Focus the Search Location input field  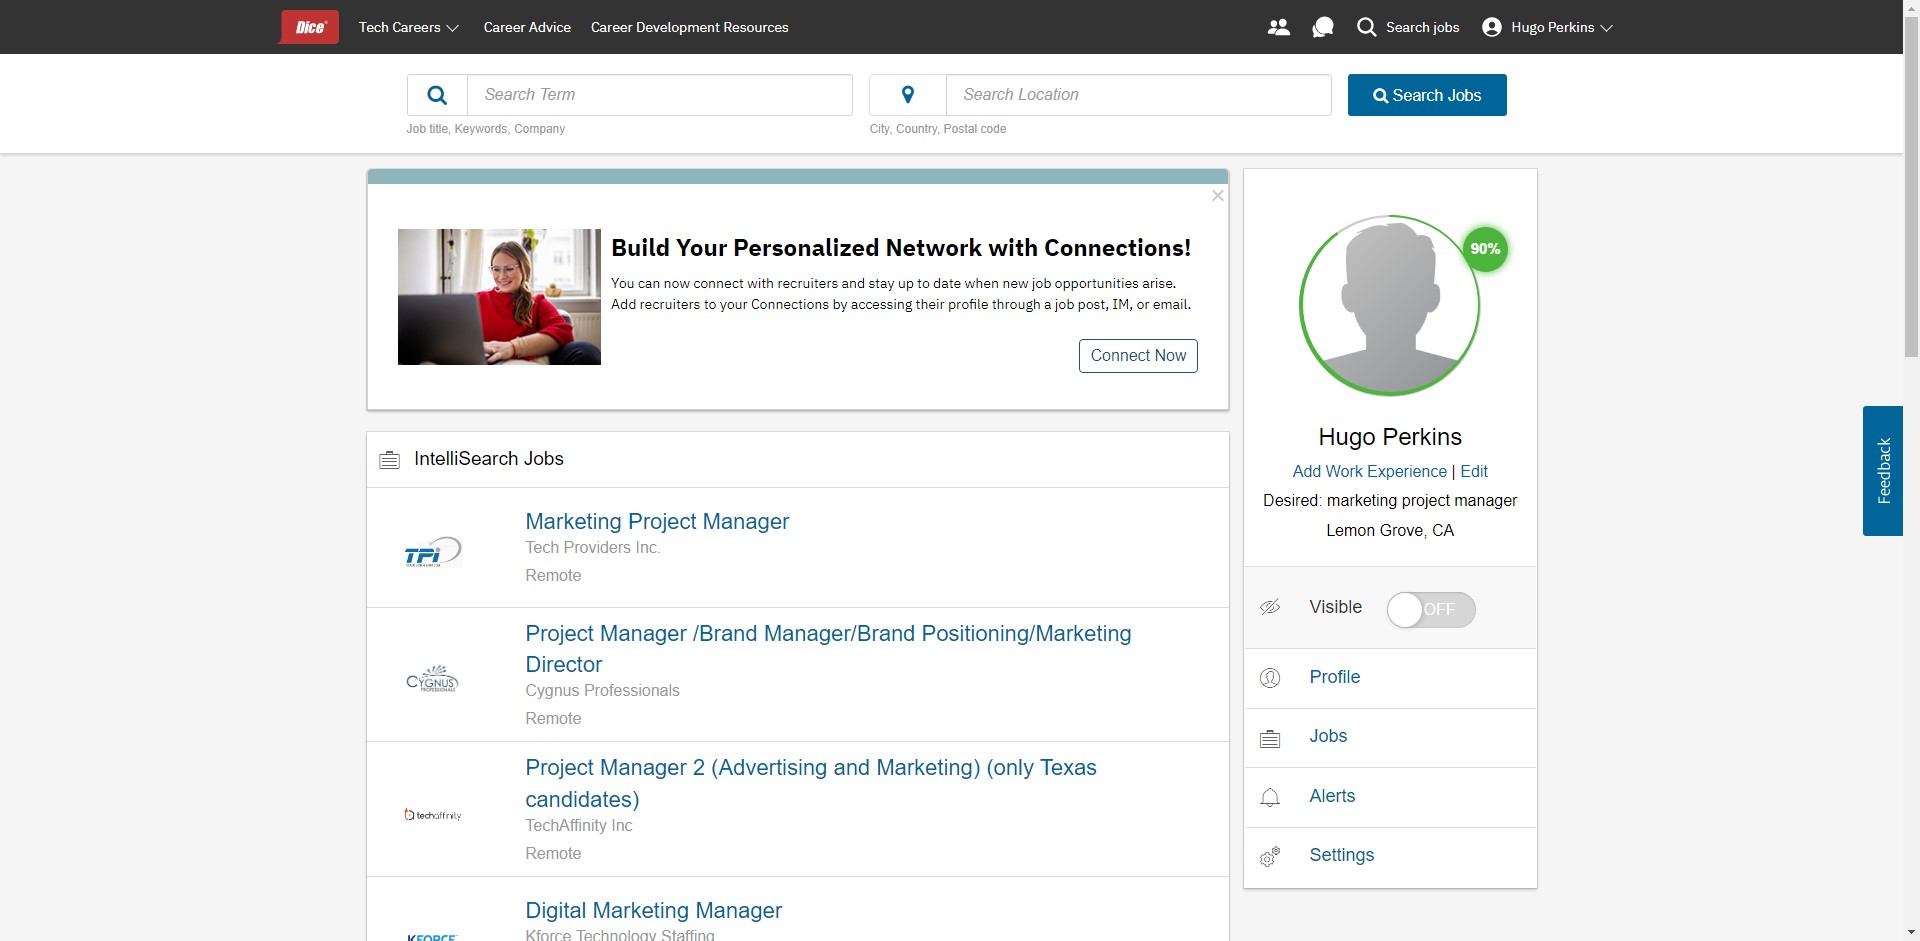1139,95
